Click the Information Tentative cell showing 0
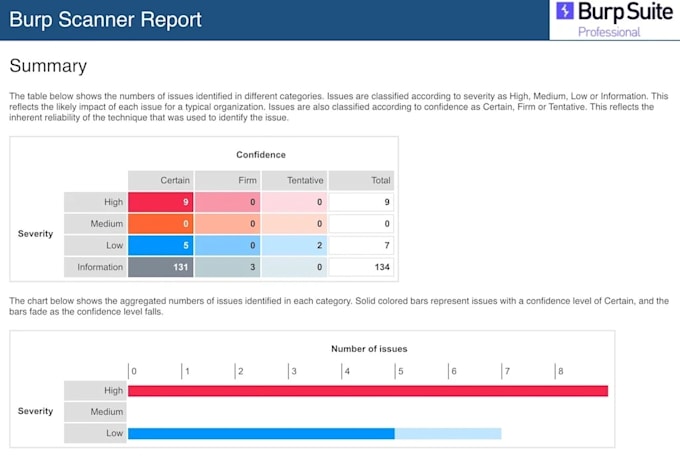This screenshot has width=680, height=460. point(294,267)
